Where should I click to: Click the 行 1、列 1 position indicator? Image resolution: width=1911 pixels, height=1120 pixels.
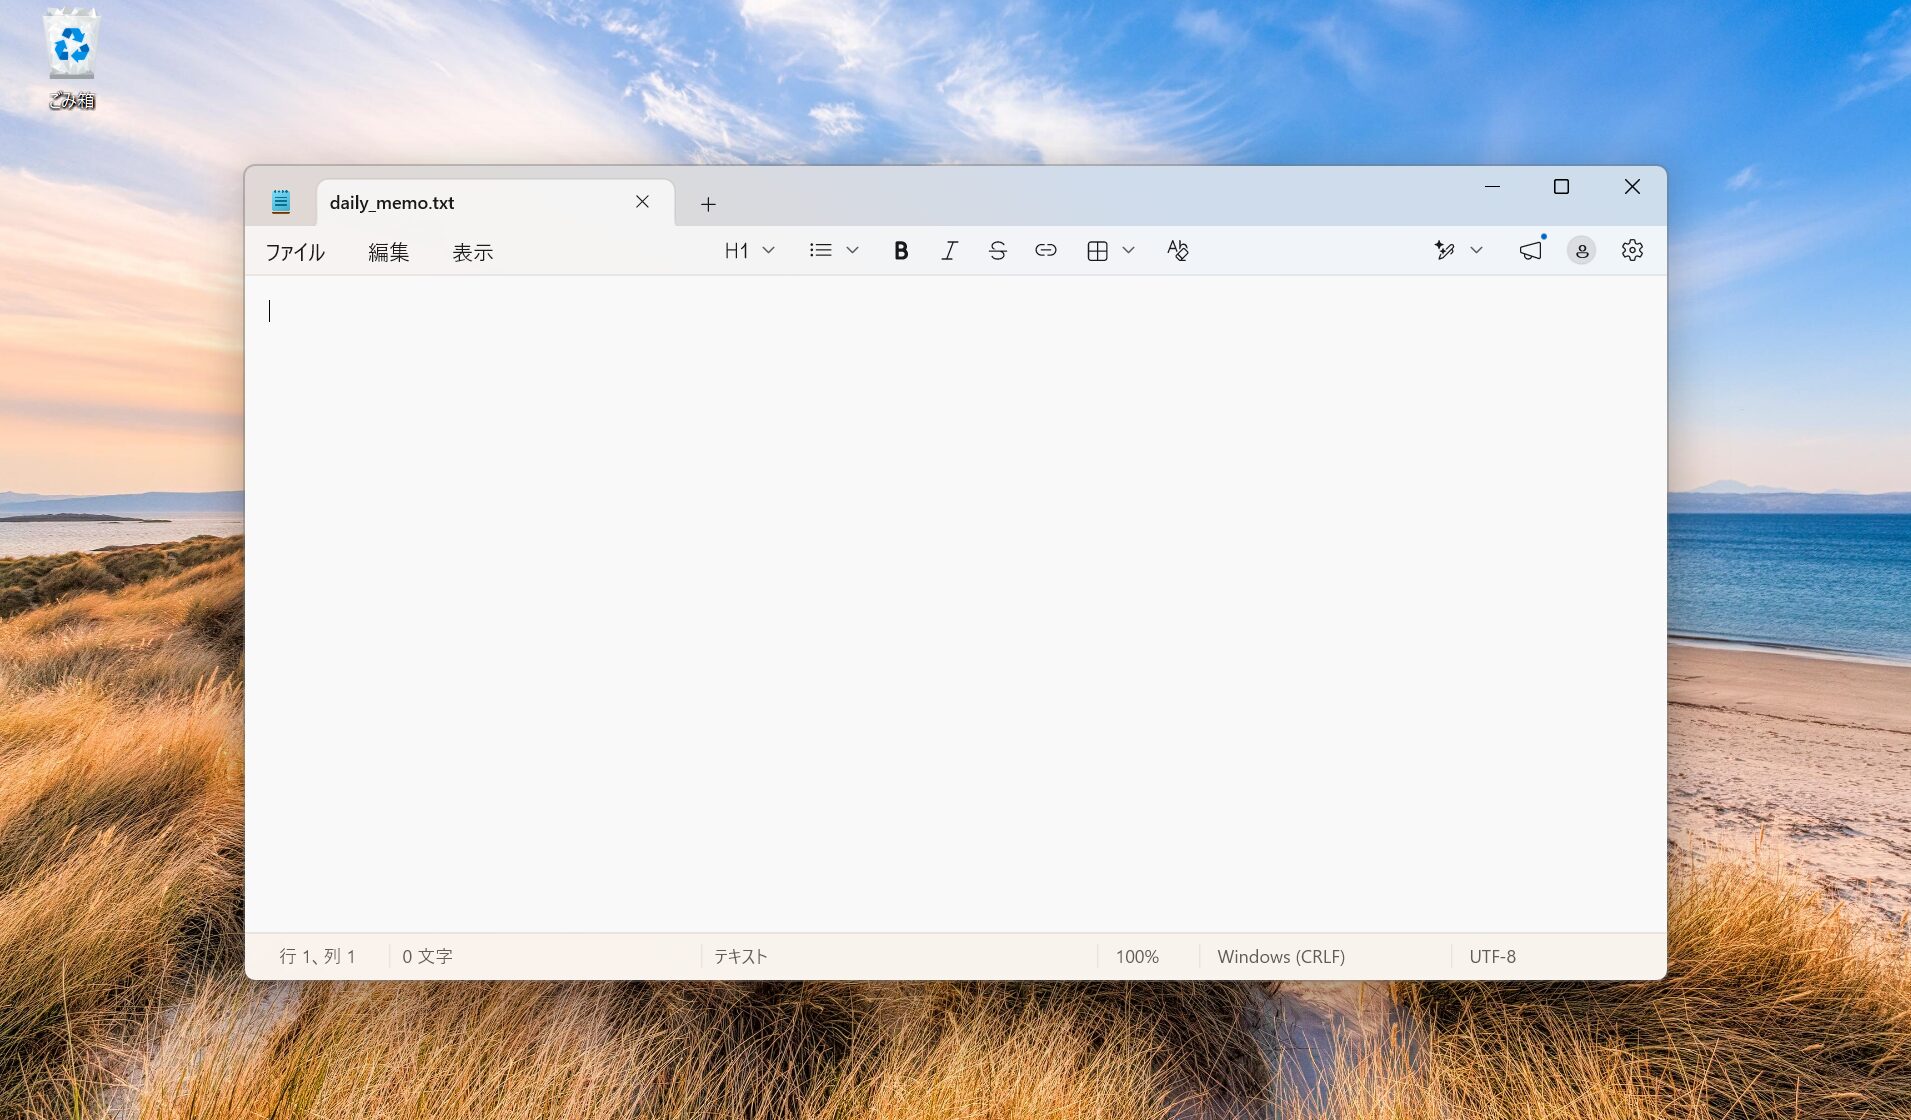[x=317, y=957]
